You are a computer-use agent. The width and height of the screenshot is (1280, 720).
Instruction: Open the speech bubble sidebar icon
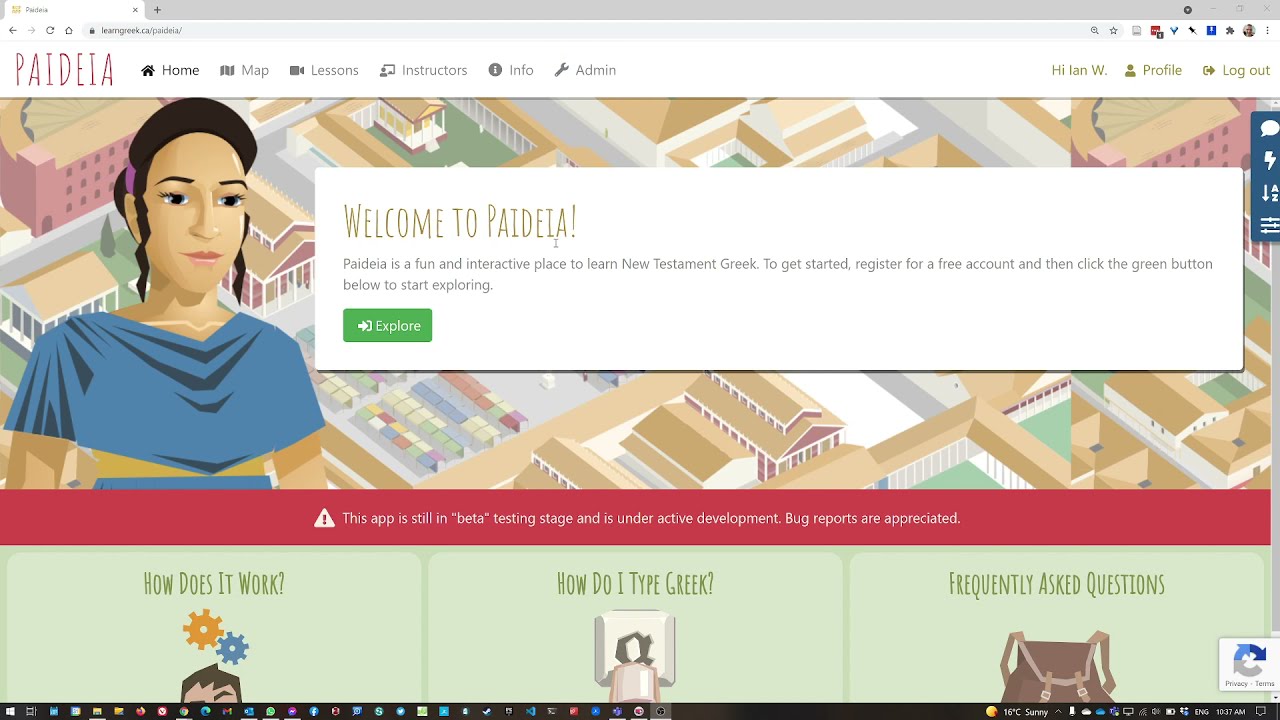click(1269, 129)
